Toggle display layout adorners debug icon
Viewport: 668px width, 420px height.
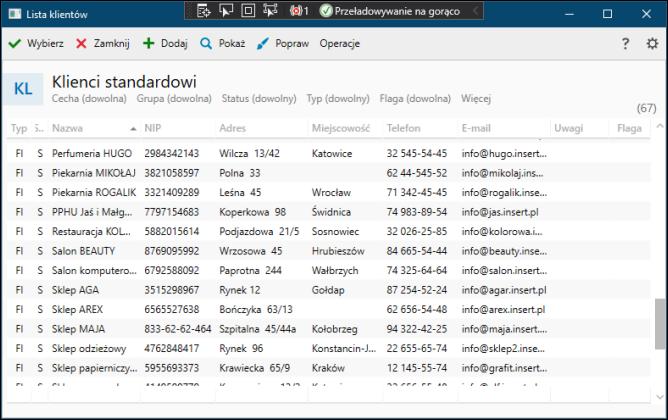coord(248,11)
